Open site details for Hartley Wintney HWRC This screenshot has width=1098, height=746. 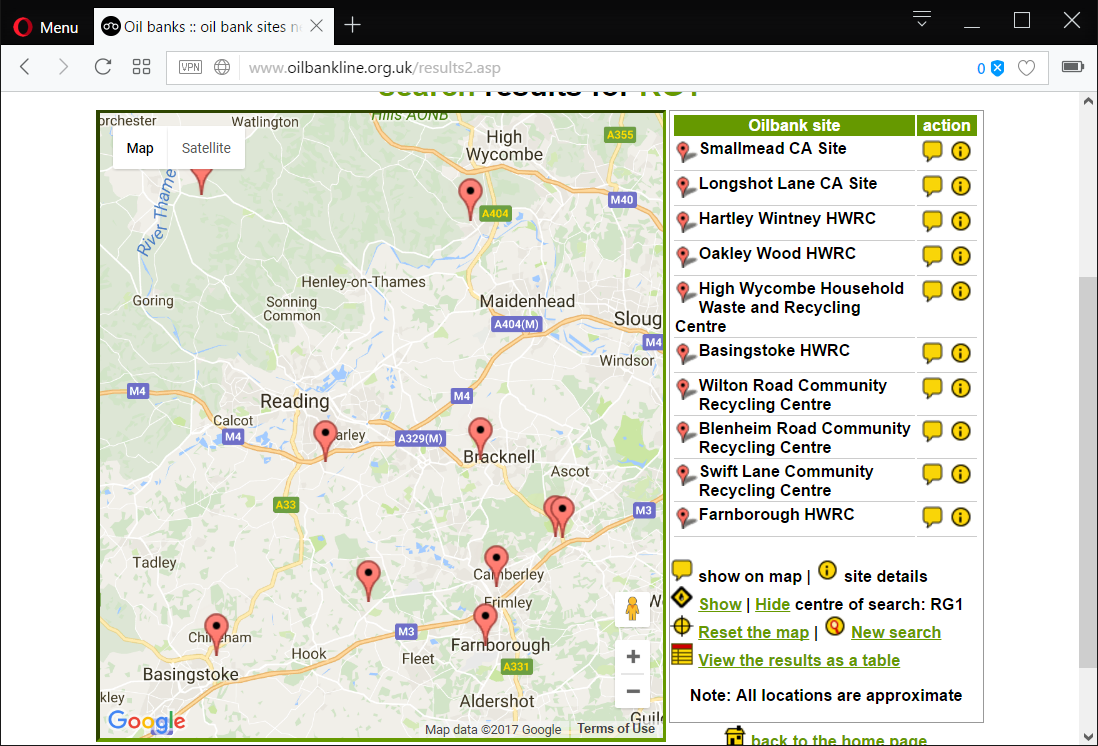click(961, 221)
